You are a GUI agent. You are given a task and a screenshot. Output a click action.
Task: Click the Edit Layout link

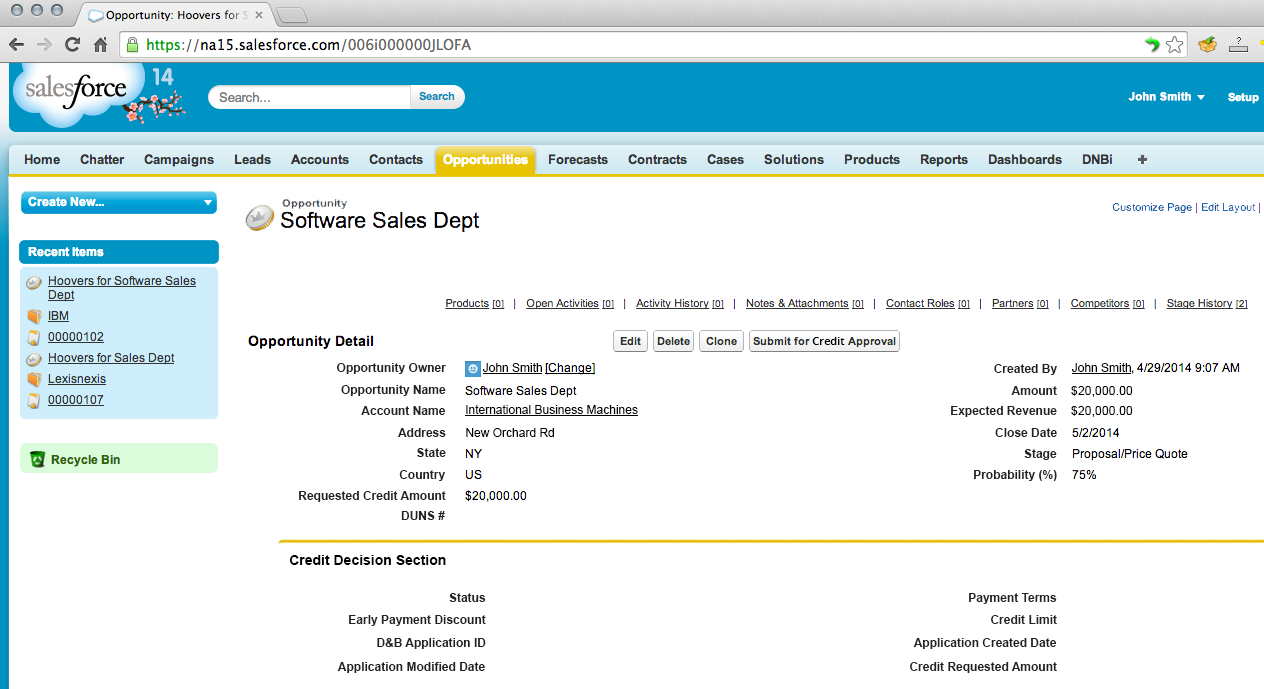click(x=1228, y=207)
